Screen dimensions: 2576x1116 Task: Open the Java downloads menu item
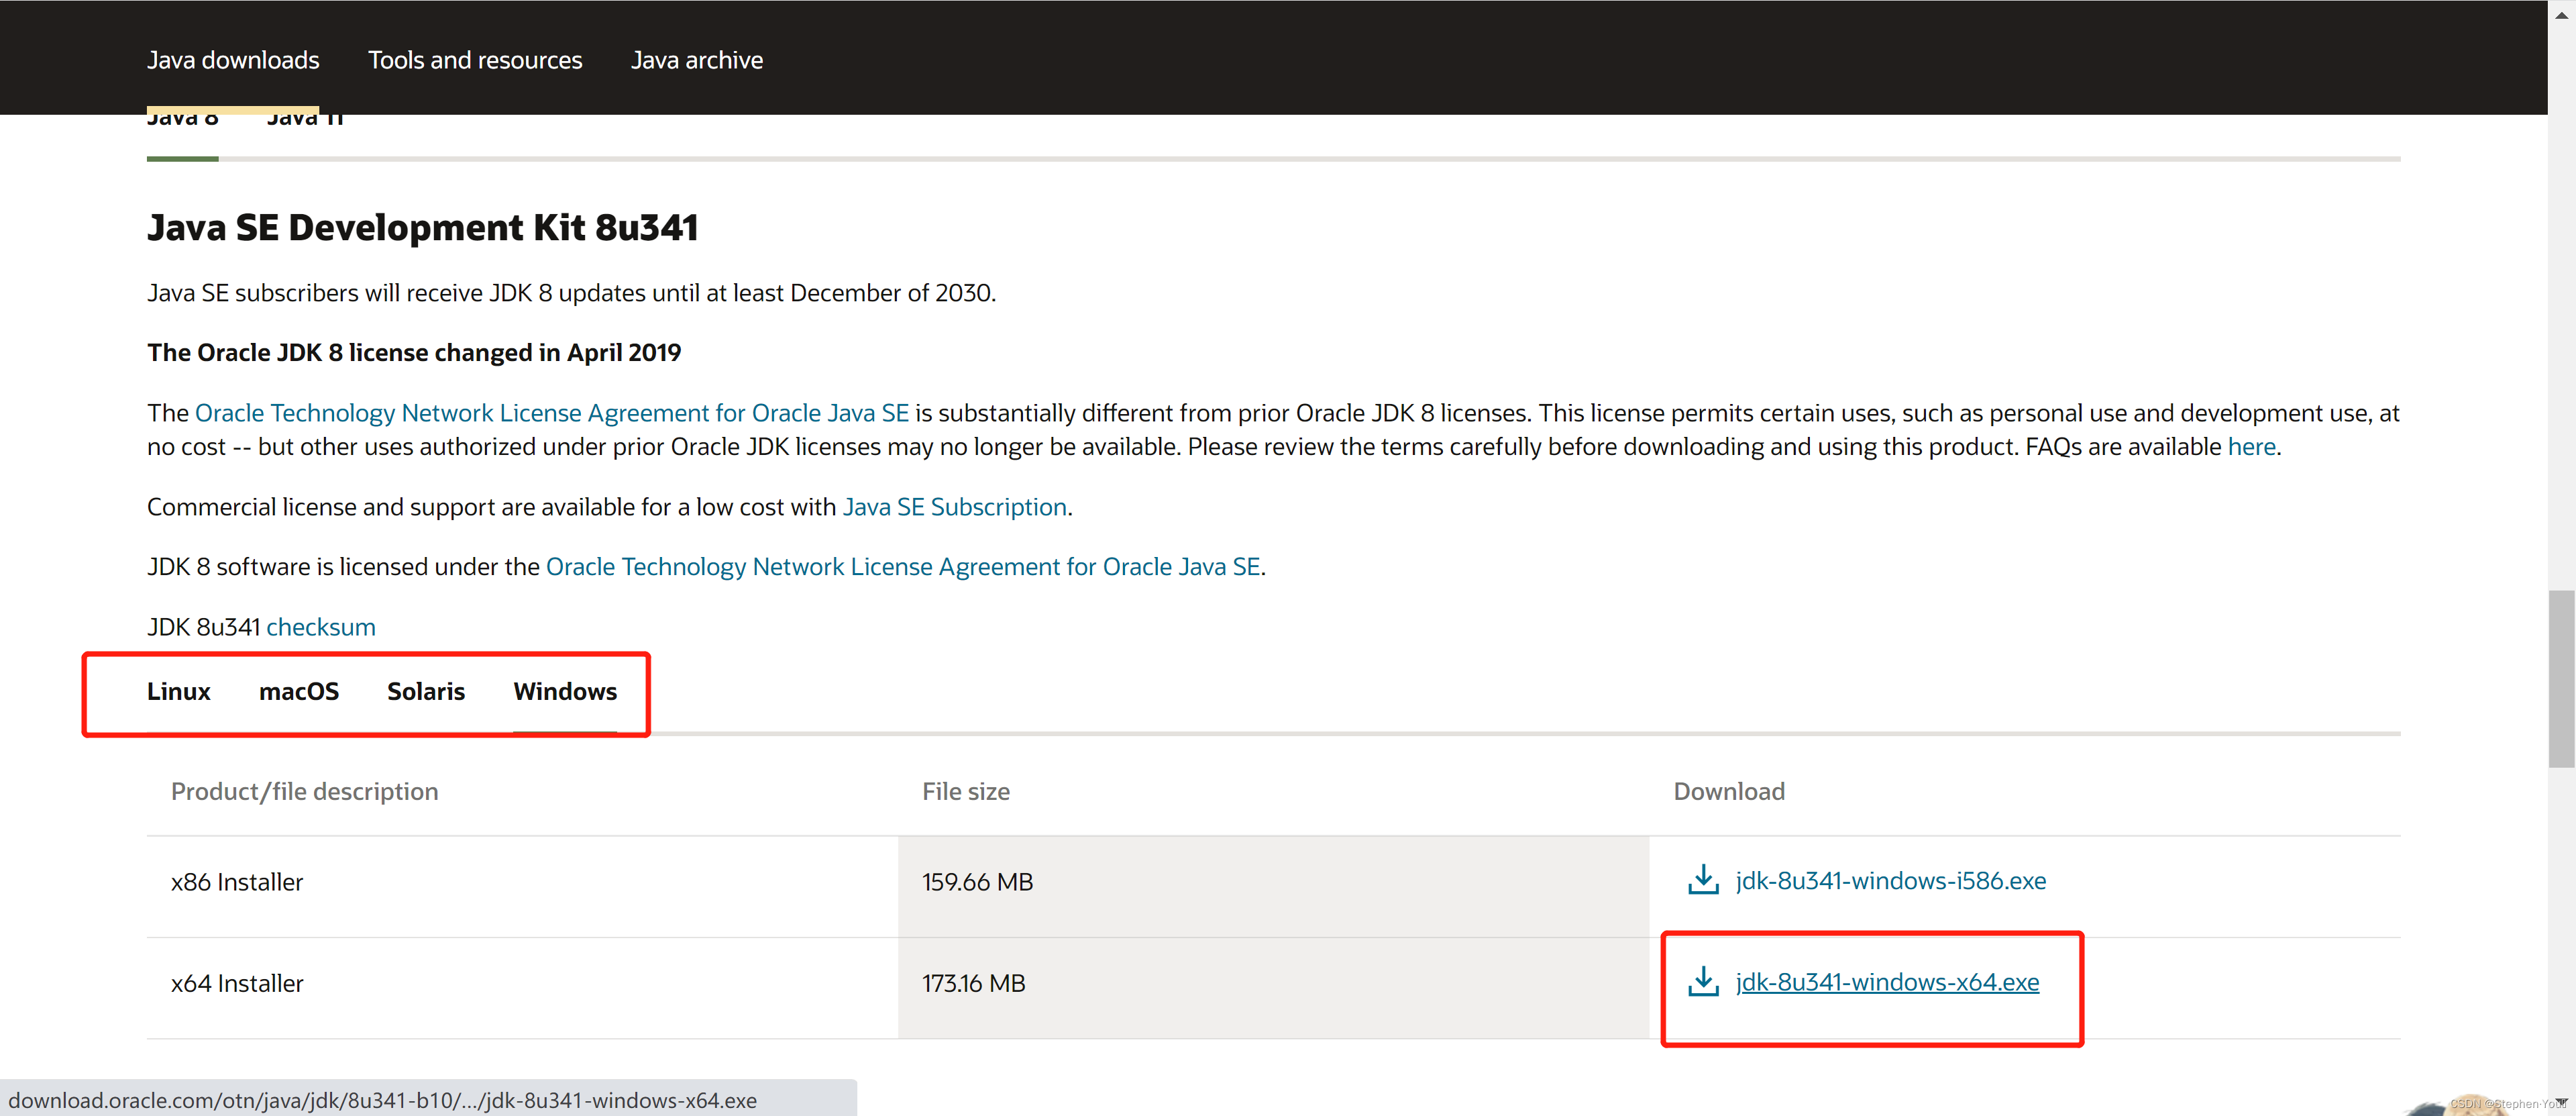233,60
